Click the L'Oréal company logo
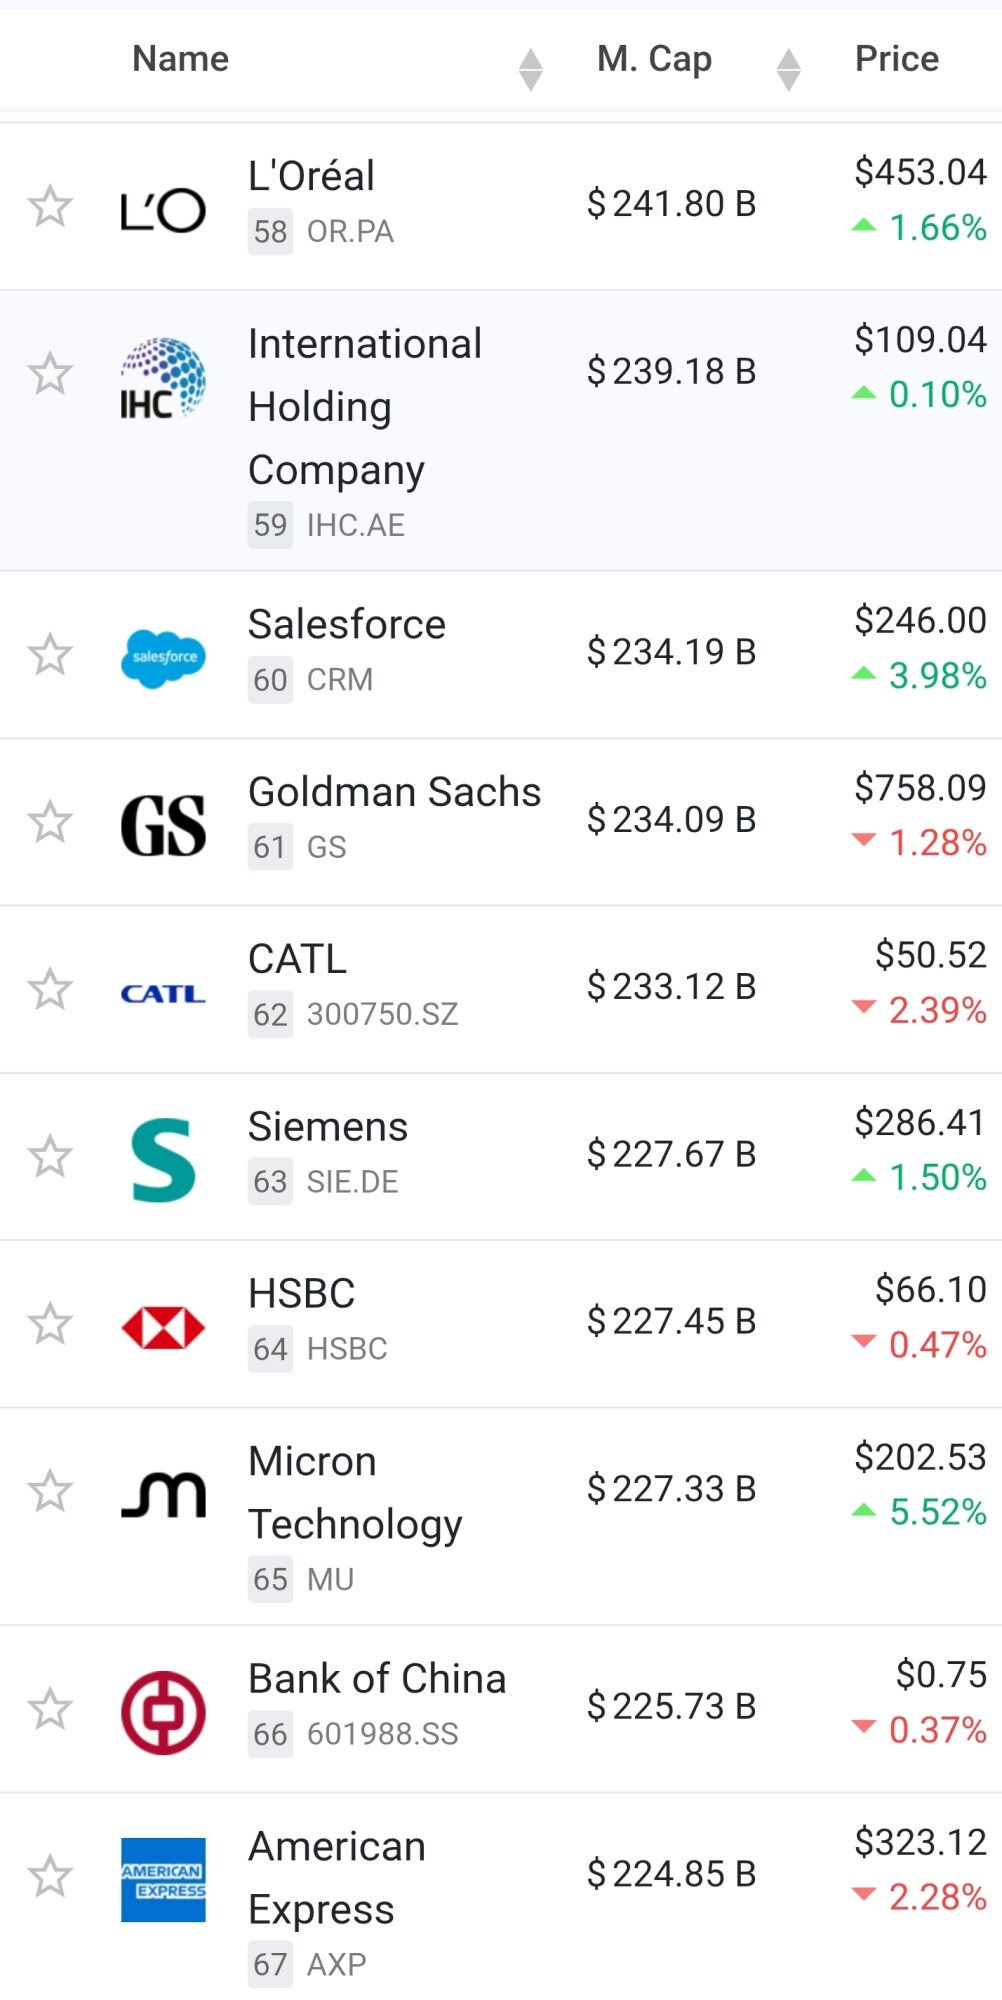The image size is (1002, 2000). pos(163,209)
